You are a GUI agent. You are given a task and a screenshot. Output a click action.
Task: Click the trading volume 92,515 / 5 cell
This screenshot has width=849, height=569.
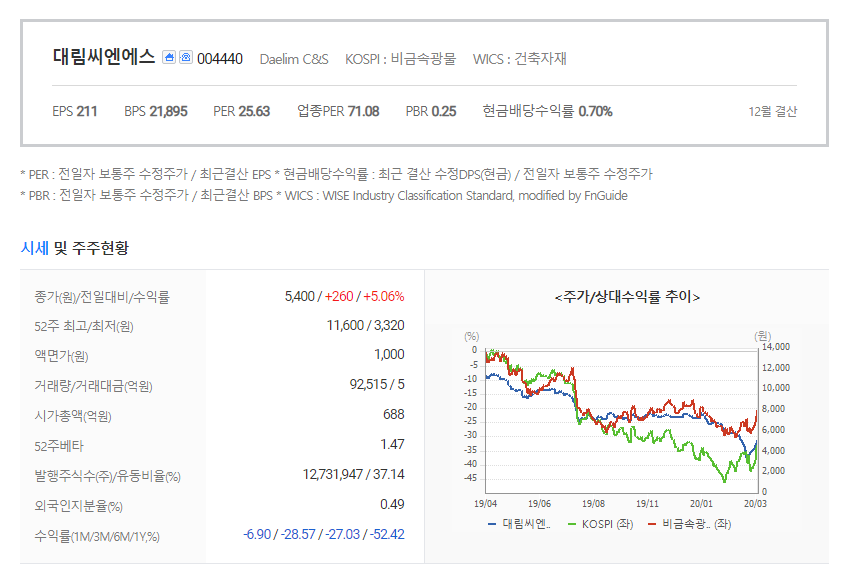pos(377,384)
